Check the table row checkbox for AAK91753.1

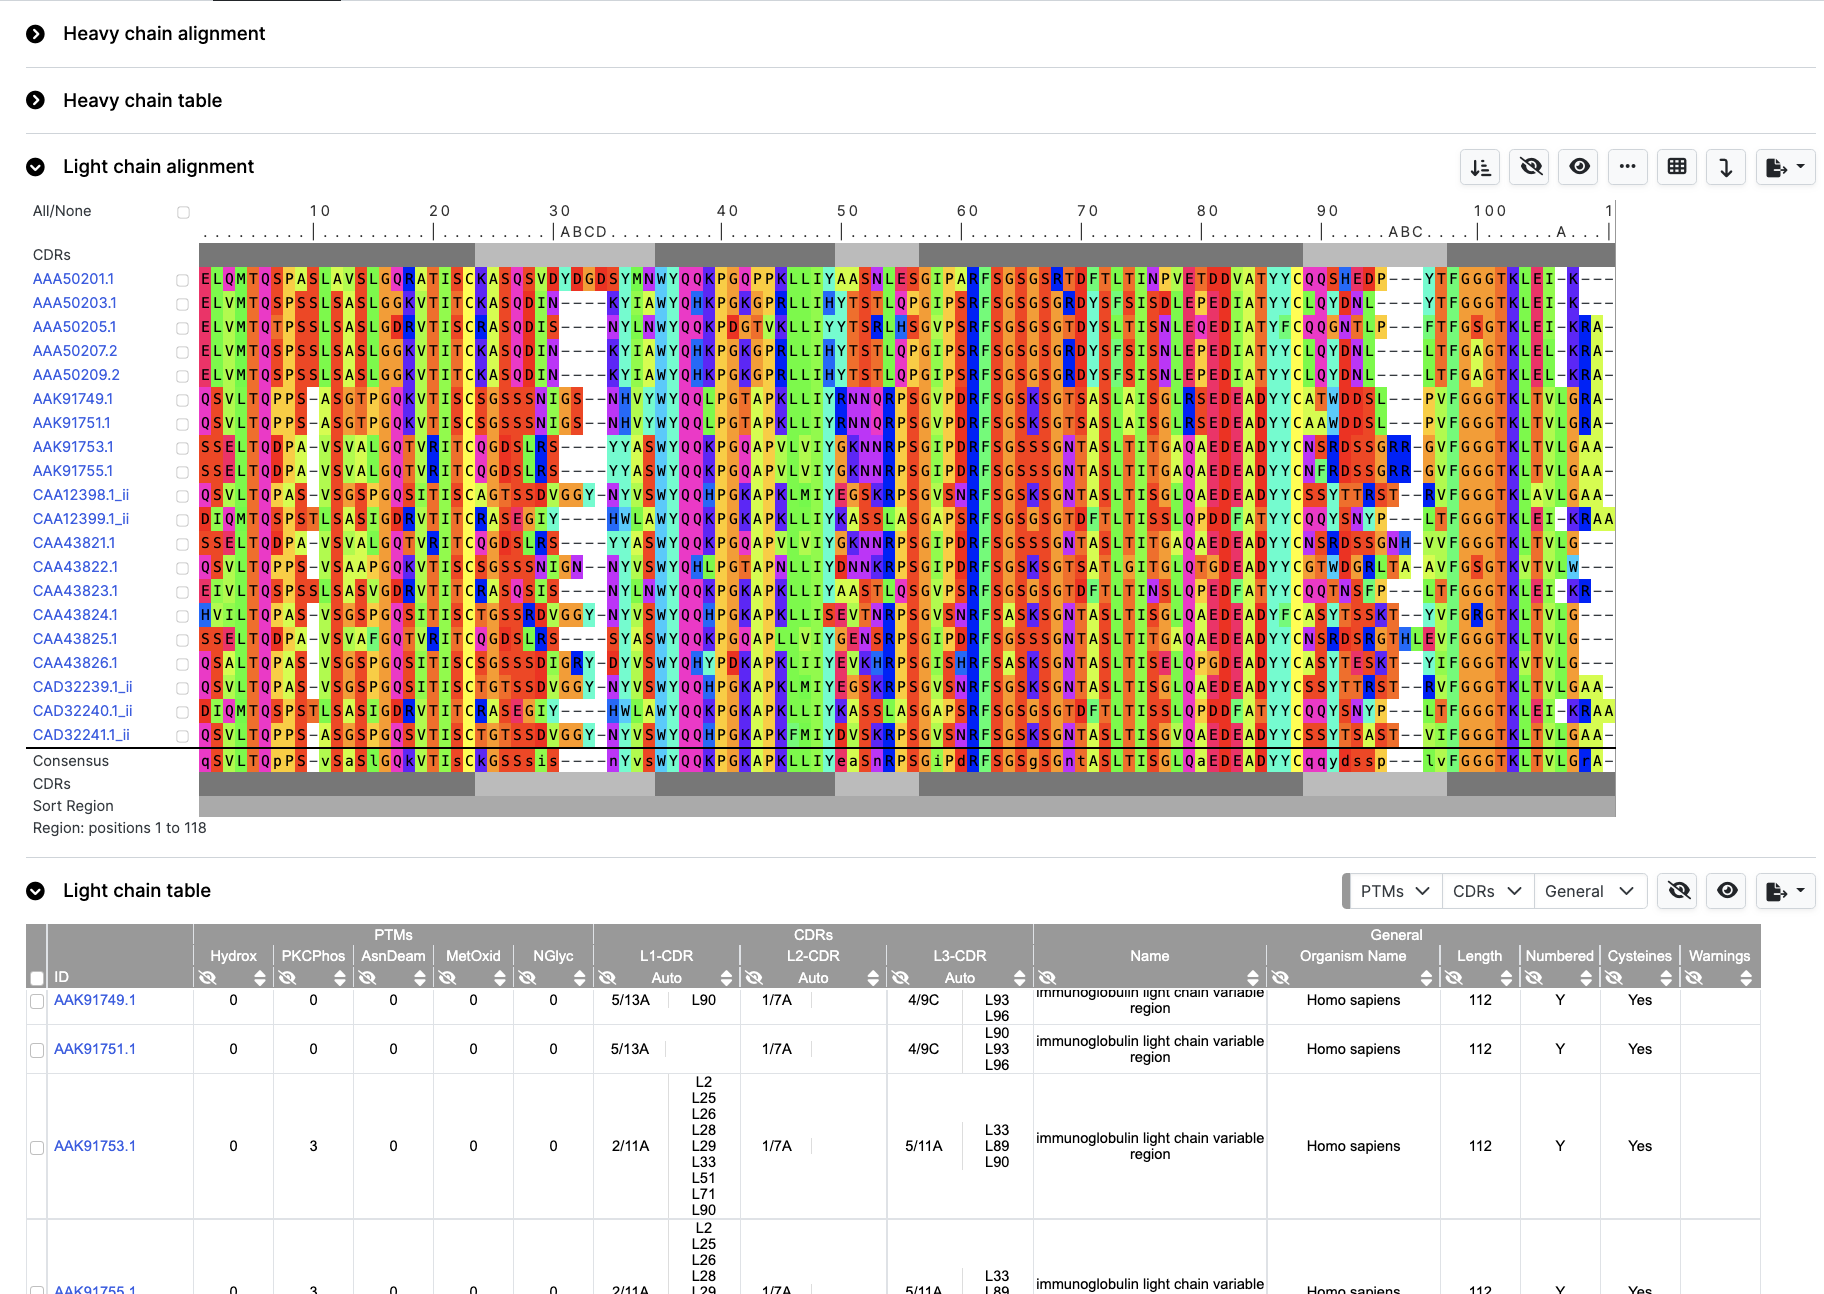pyautogui.click(x=37, y=1148)
